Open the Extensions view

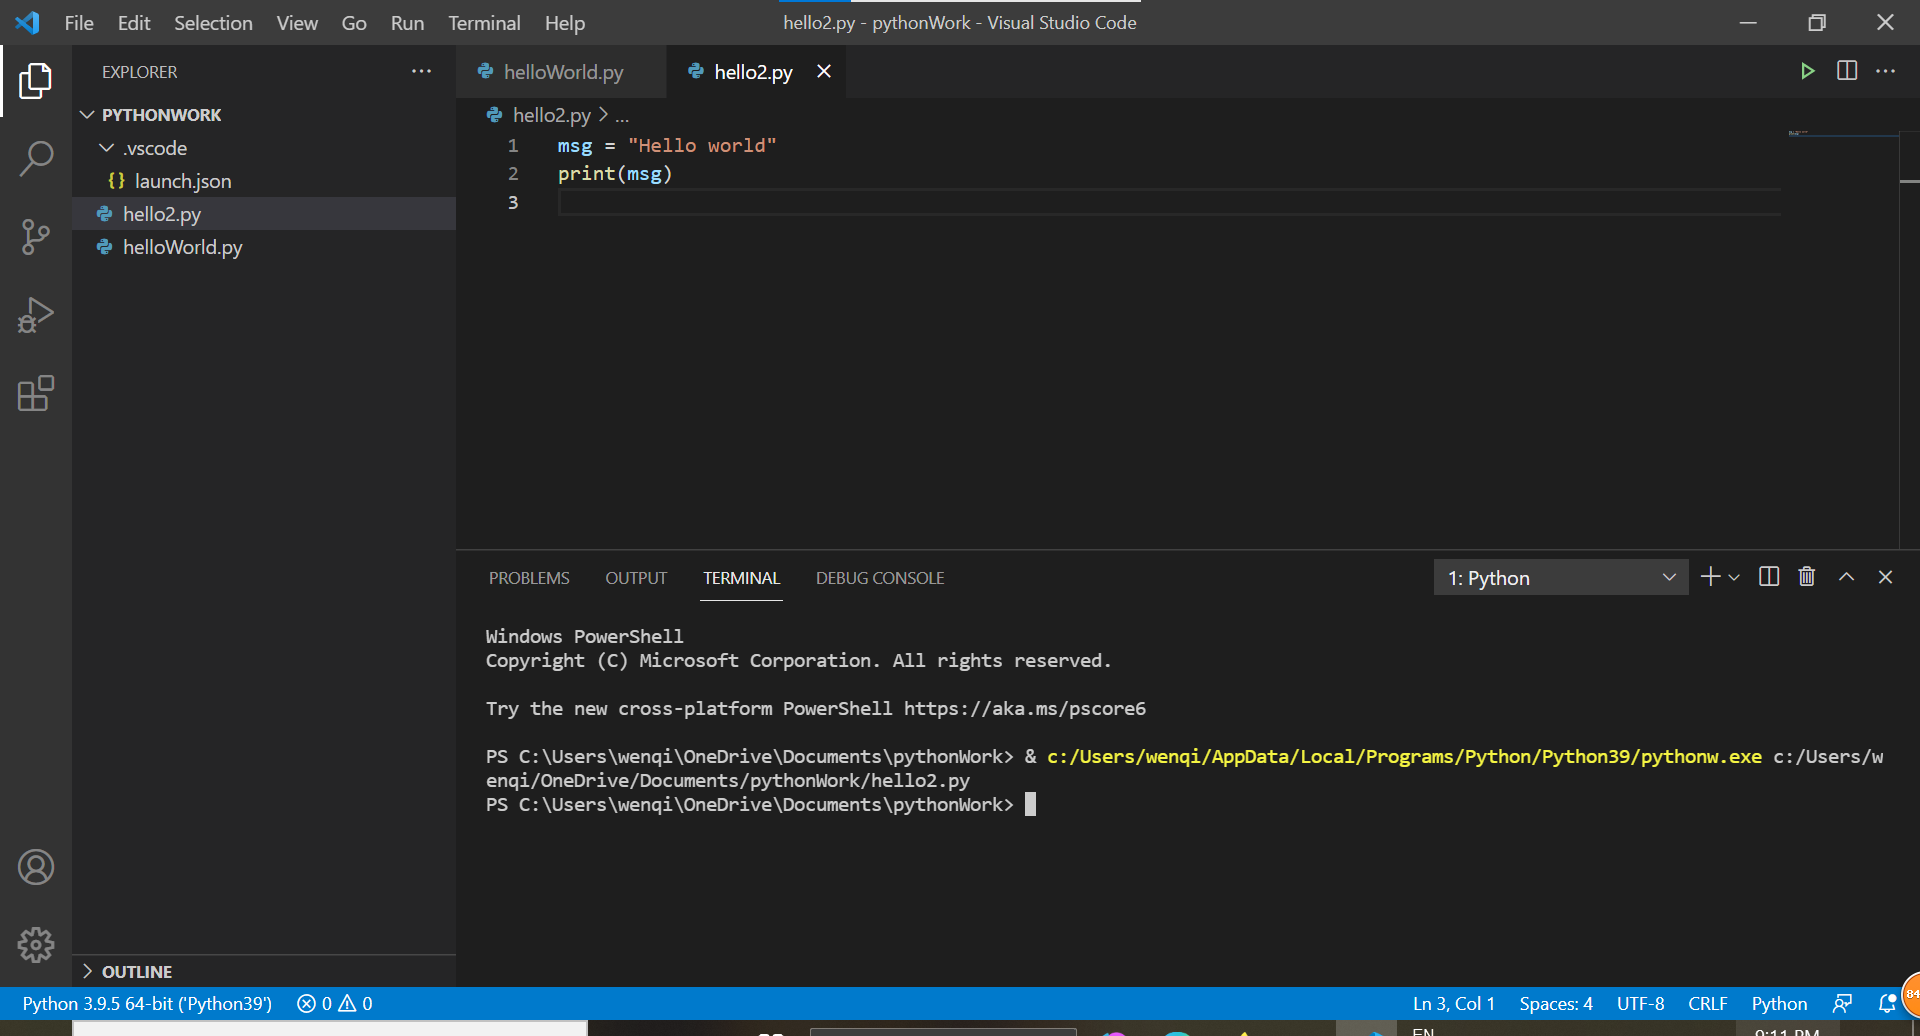click(x=36, y=393)
